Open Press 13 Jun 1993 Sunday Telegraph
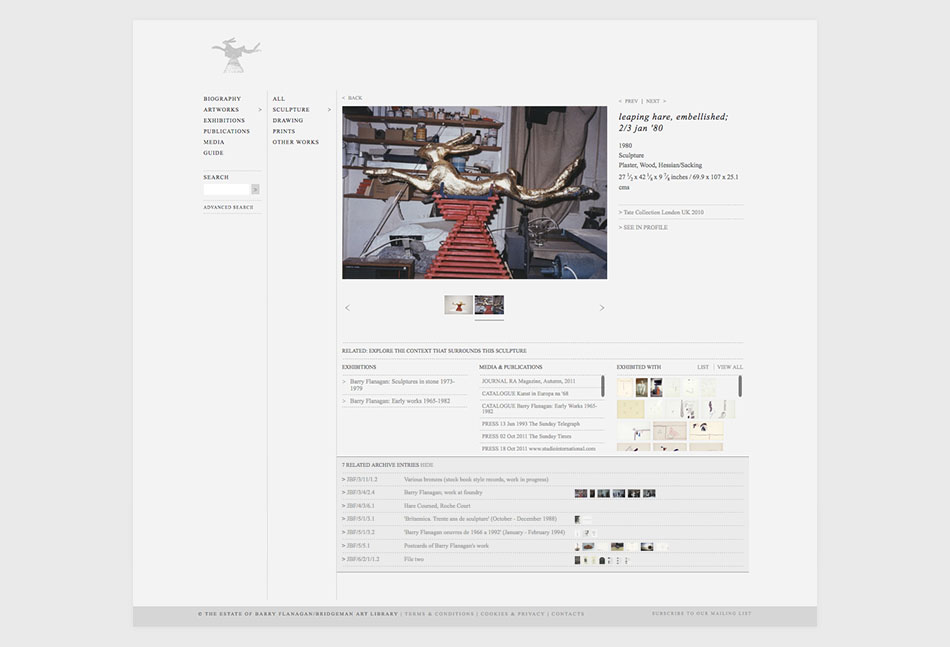Image resolution: width=950 pixels, height=647 pixels. 531,424
